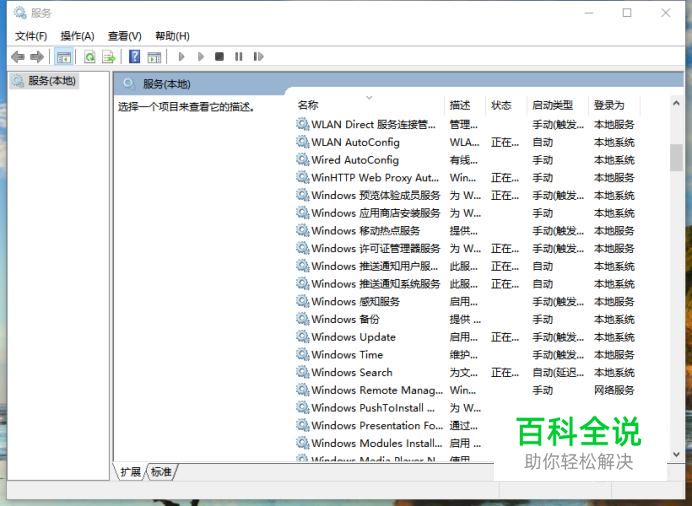Click the services window title icon
692x506 pixels.
click(x=20, y=13)
